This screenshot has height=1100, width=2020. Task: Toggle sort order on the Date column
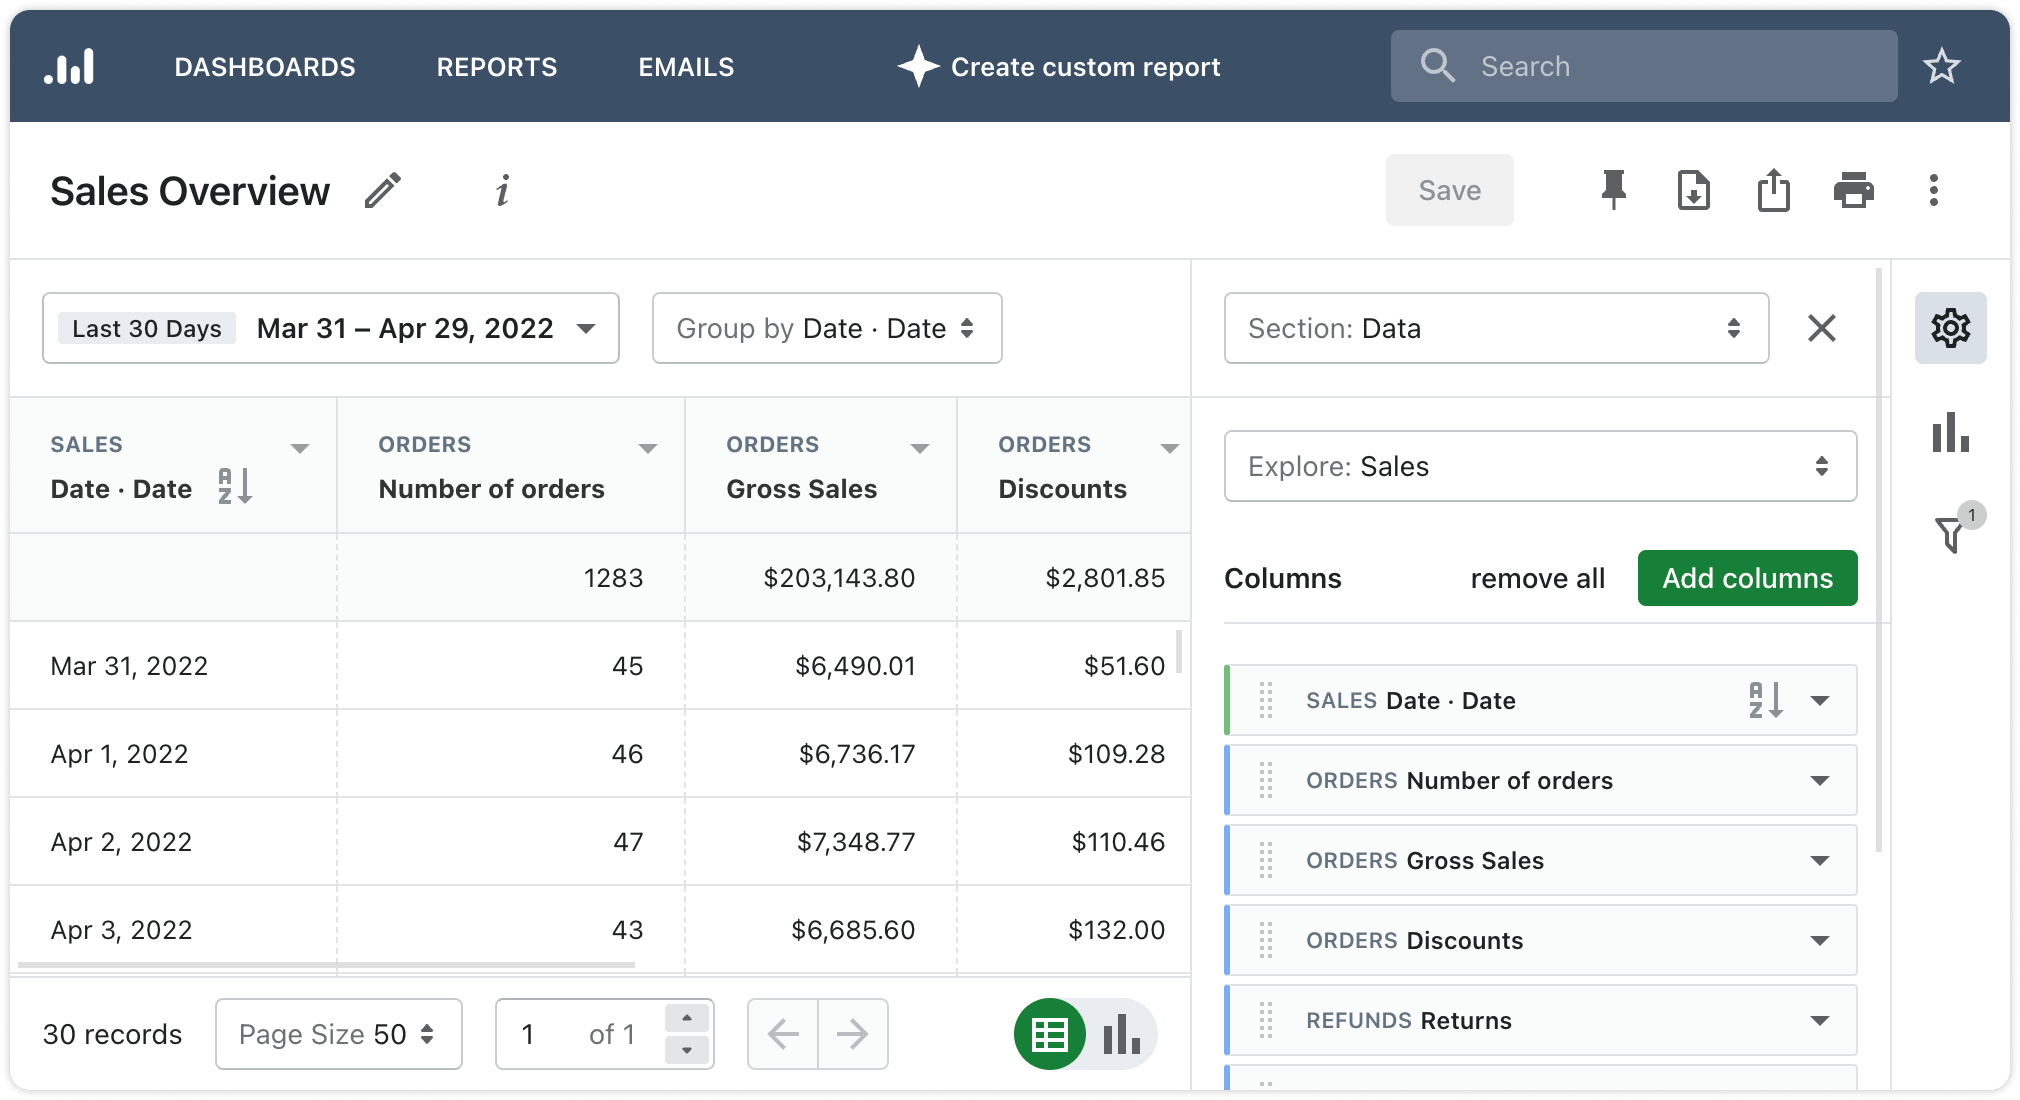pos(234,488)
